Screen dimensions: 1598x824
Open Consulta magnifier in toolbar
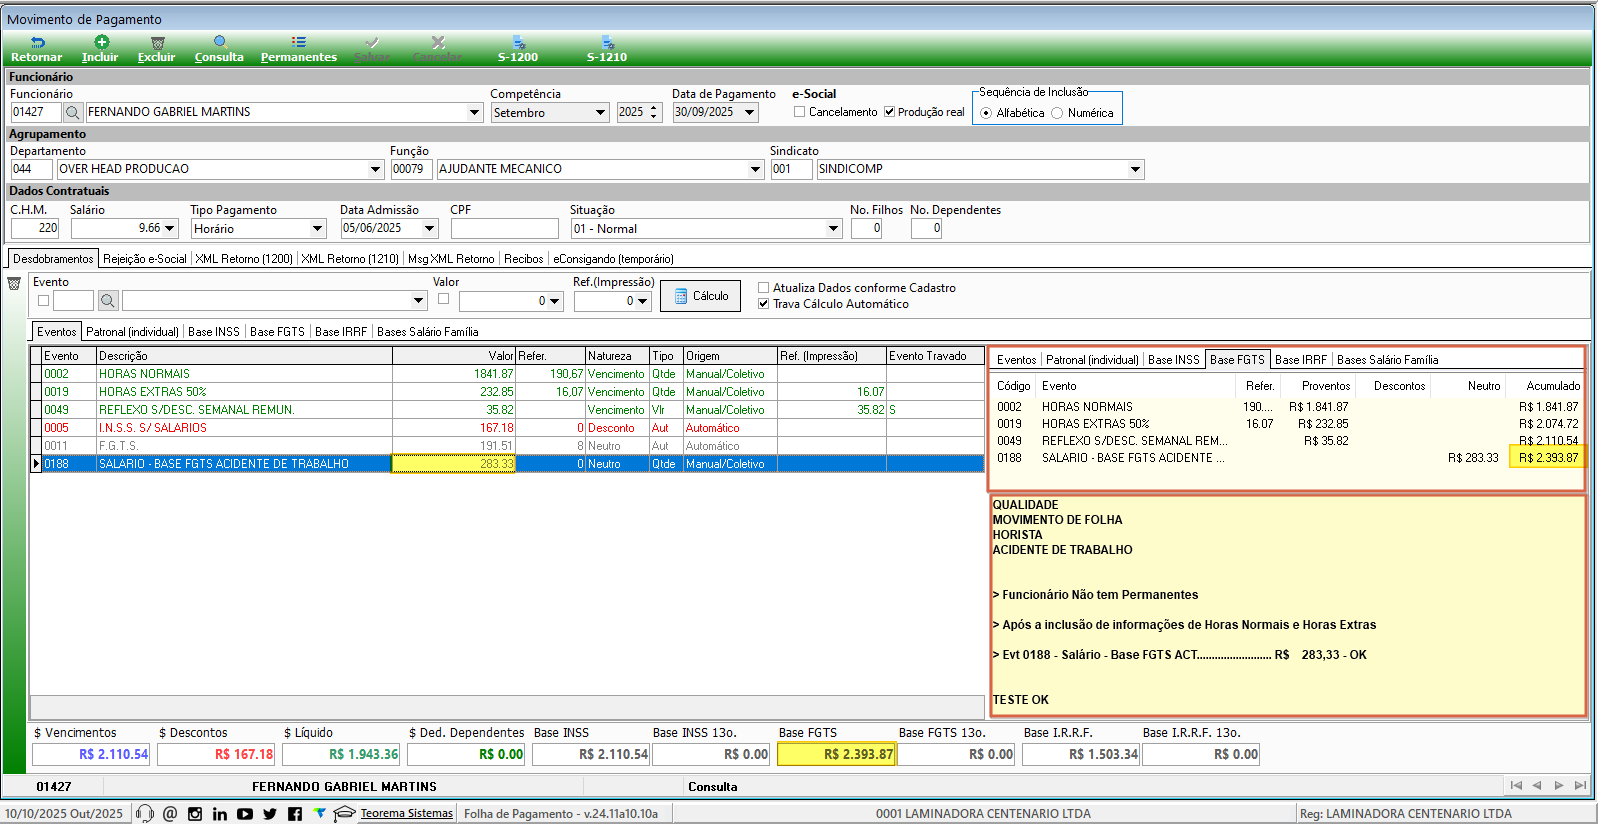pyautogui.click(x=220, y=42)
